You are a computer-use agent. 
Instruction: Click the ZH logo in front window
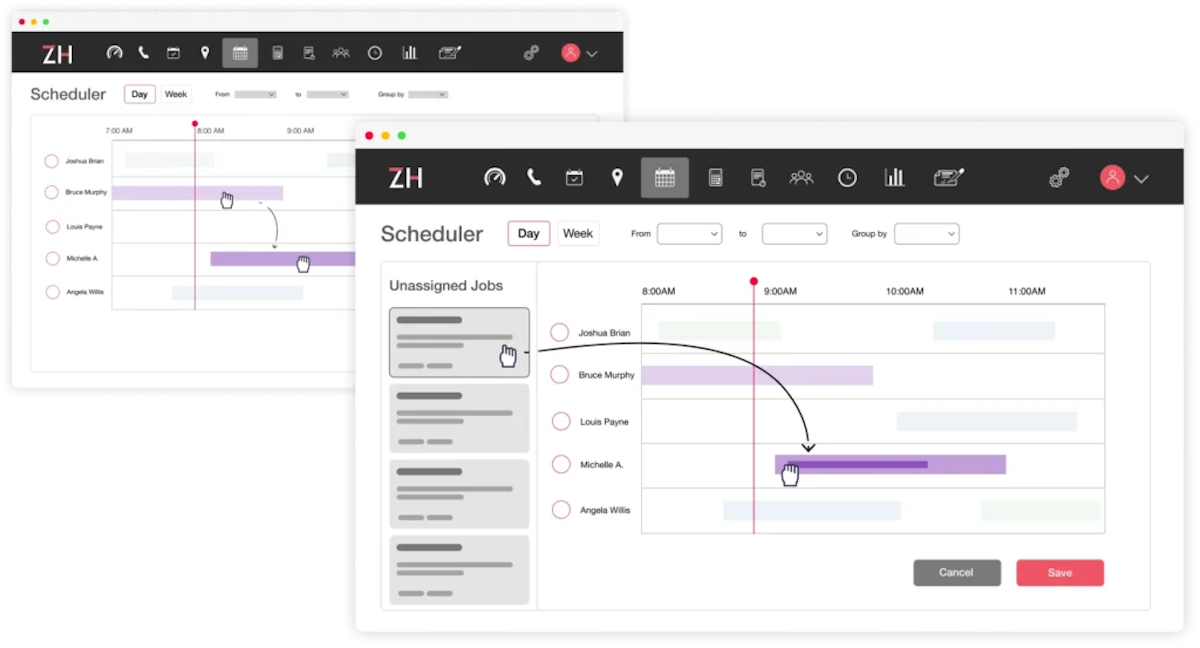click(405, 178)
